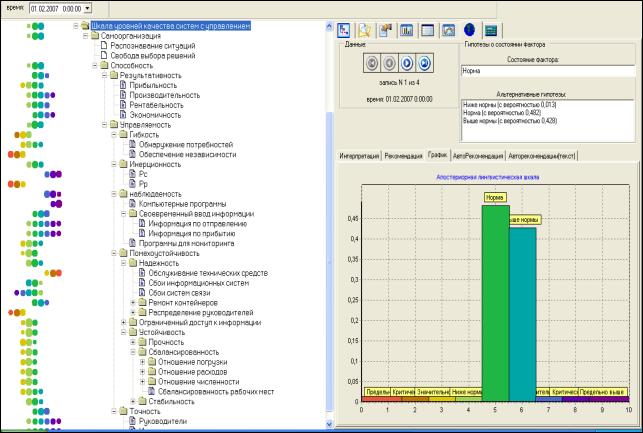The image size is (643, 433).
Task: Click folder icon of Точность node
Action: click(123, 411)
